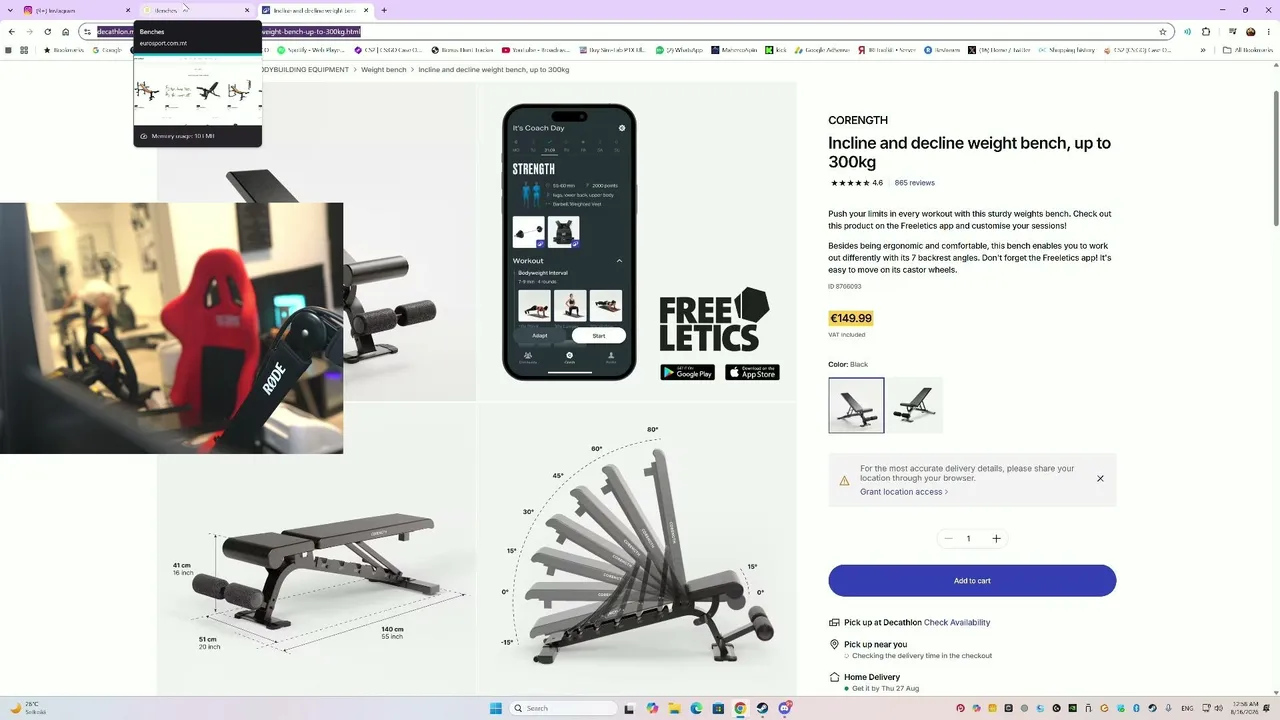Close the Benches tab

click(x=247, y=10)
